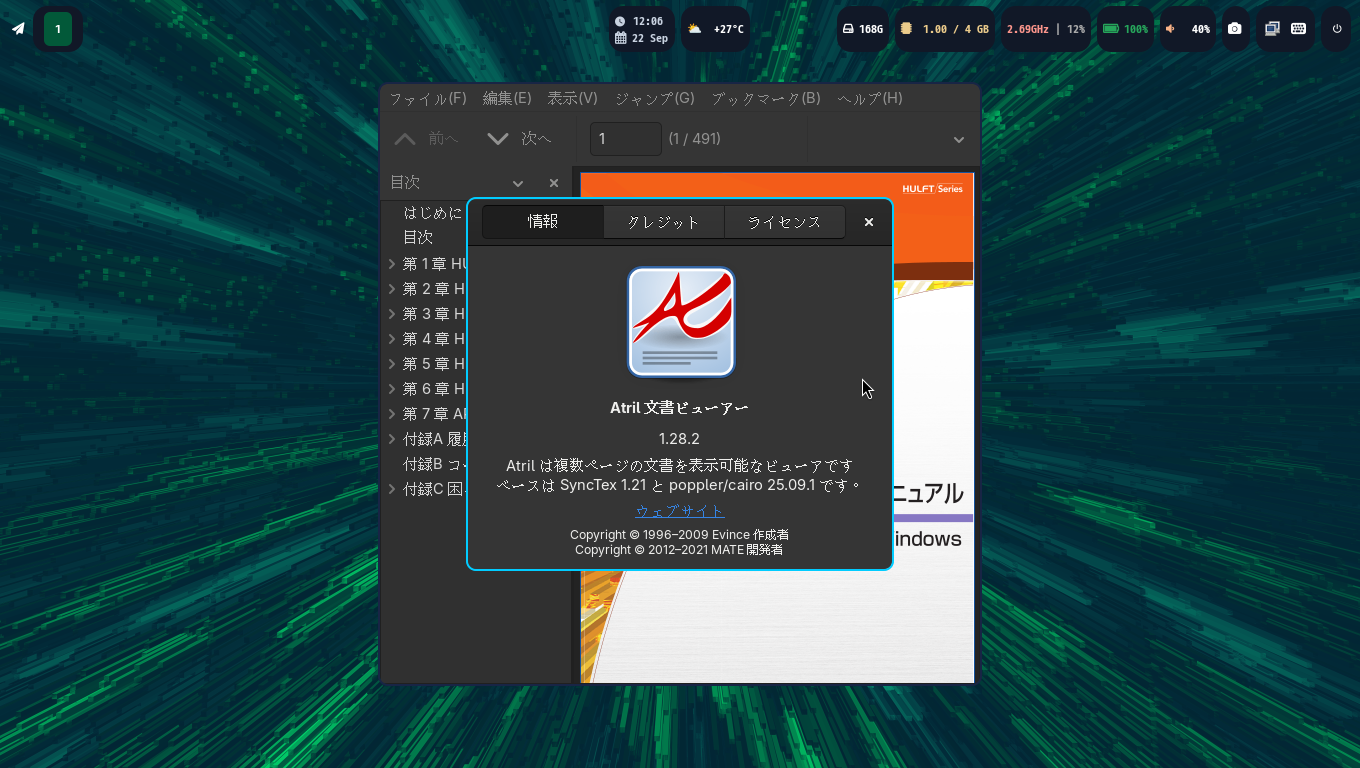Switch to workspace 1
The height and width of the screenshot is (768, 1360).
58,29
